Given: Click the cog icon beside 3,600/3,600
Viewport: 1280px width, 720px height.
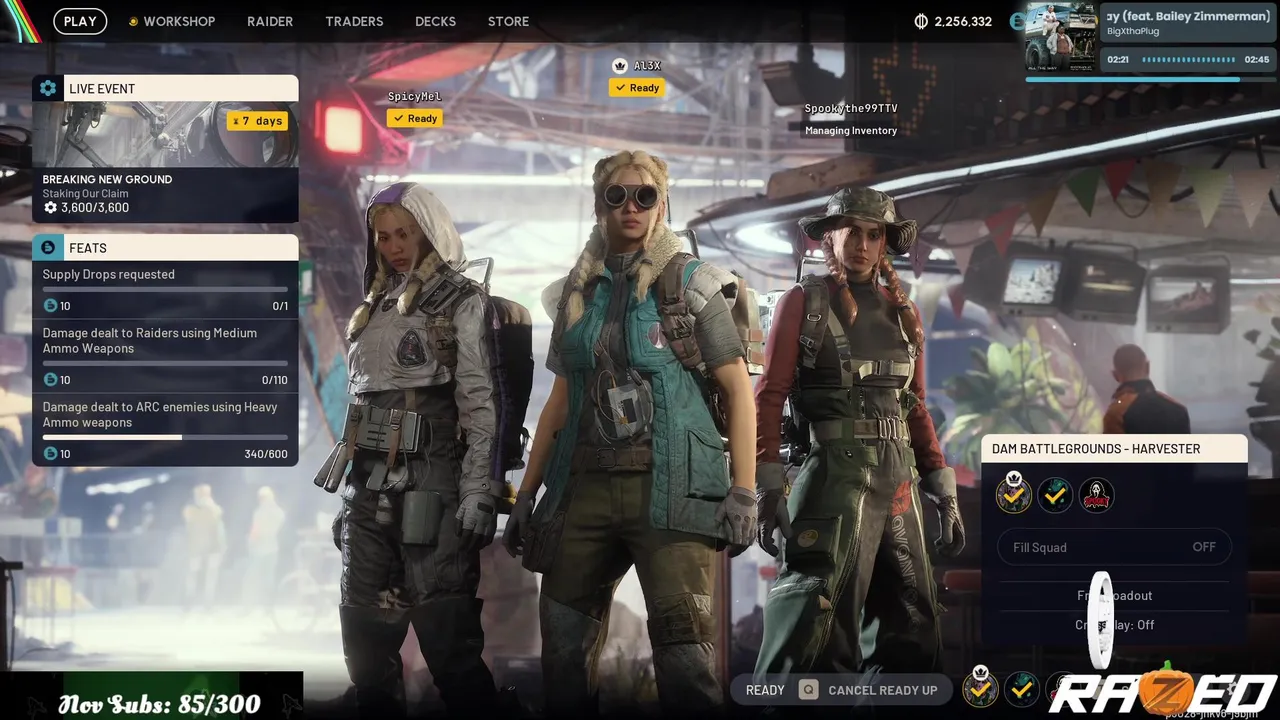Looking at the screenshot, I should click(x=50, y=208).
